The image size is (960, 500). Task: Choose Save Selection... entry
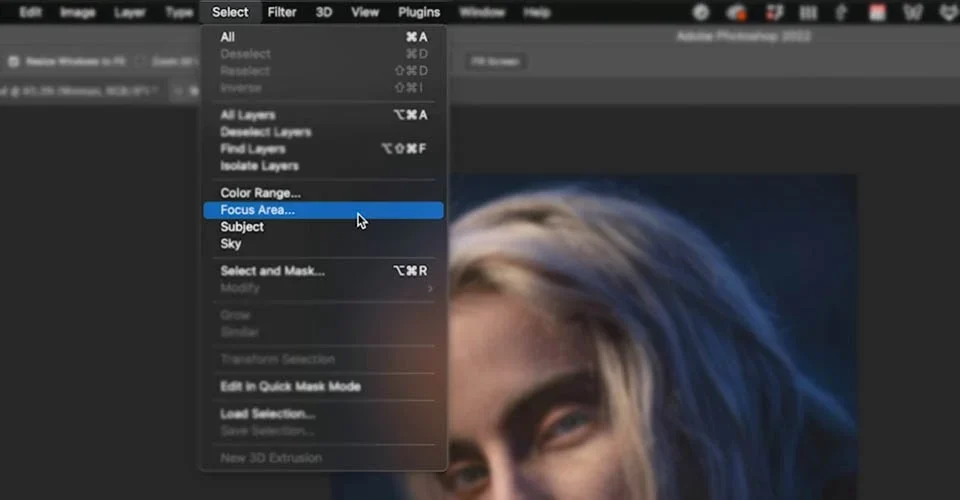(x=323, y=431)
